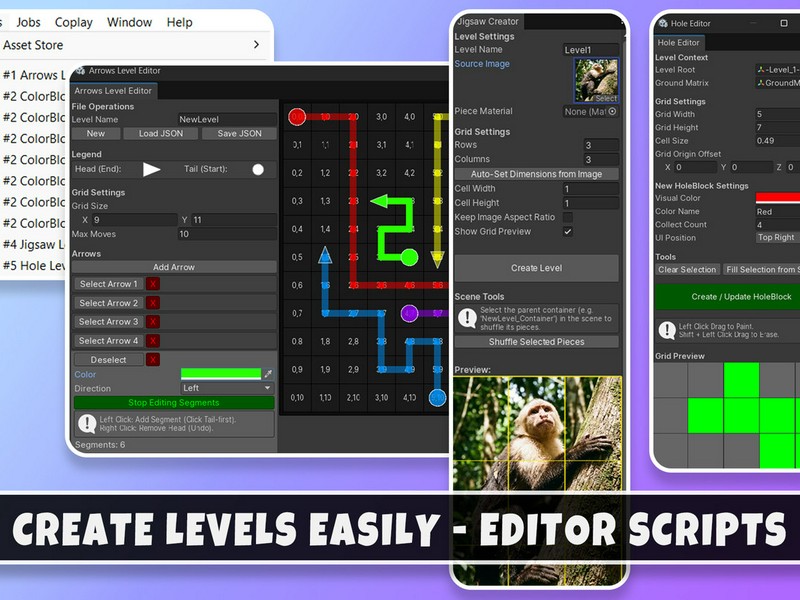Choose the #4 Jigsaw Level menu entry
Screen dimensions: 800x600
[x=34, y=244]
